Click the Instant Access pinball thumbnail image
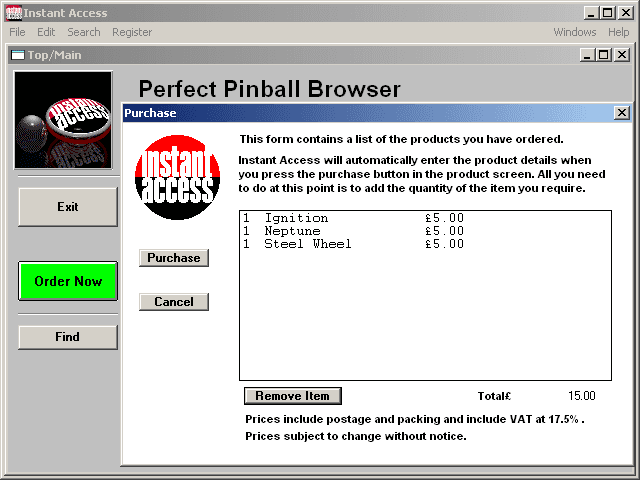The width and height of the screenshot is (640, 480). [63, 120]
